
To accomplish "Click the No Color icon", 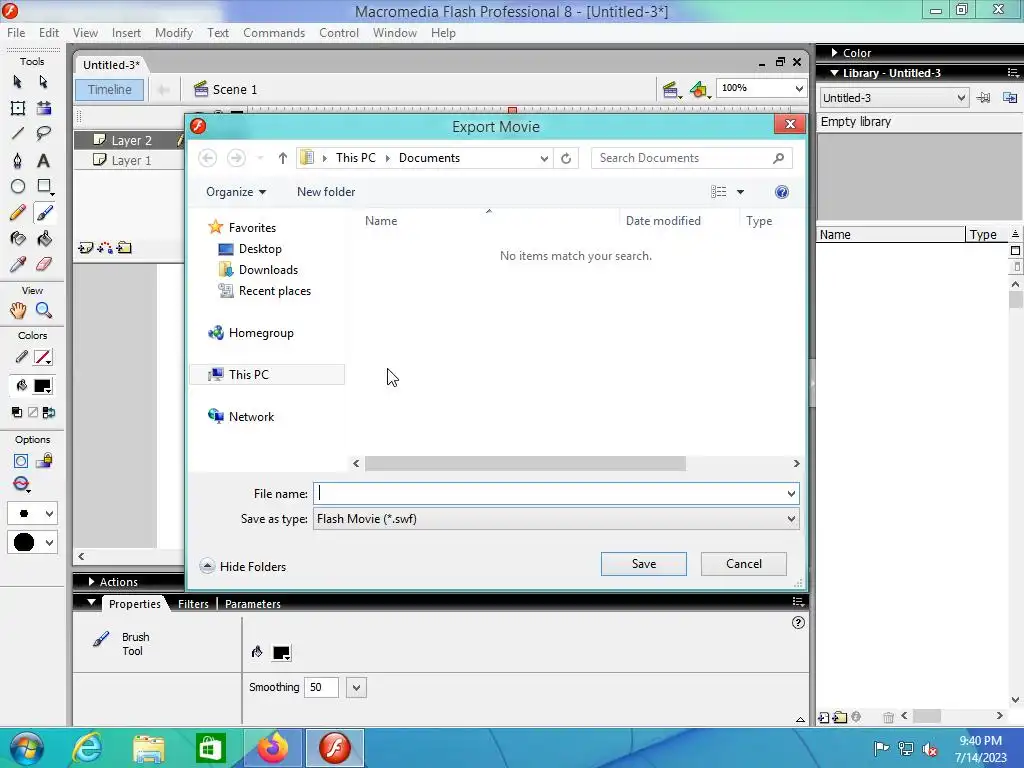I will pyautogui.click(x=33, y=412).
